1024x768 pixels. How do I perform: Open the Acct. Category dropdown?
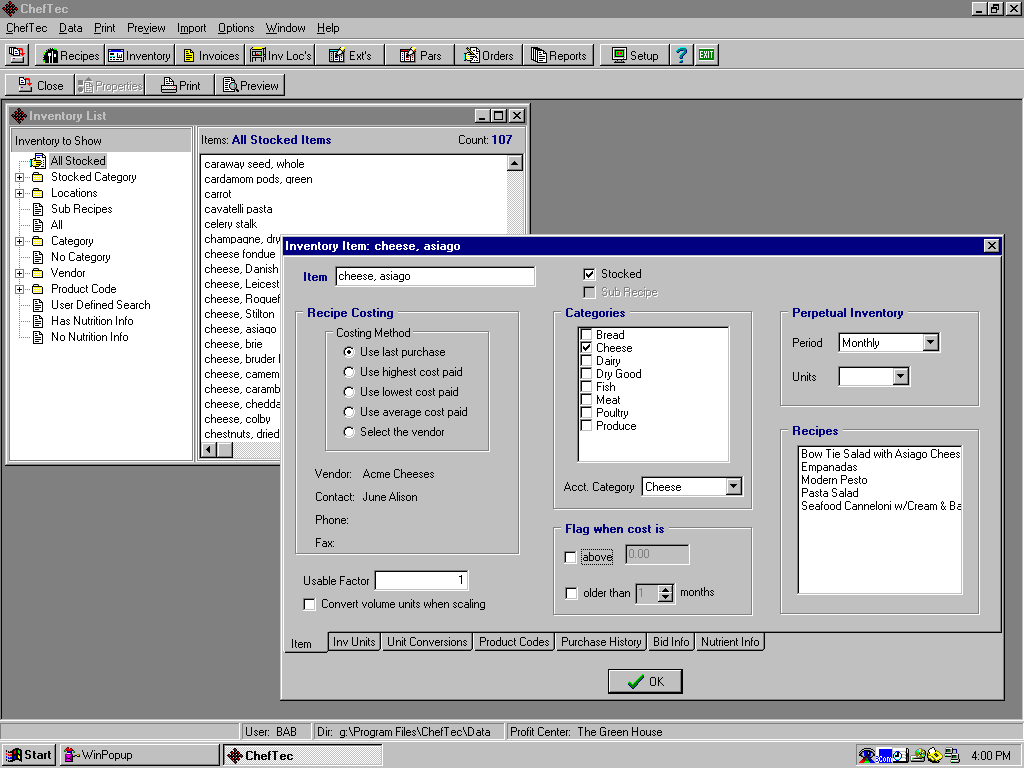coord(735,486)
